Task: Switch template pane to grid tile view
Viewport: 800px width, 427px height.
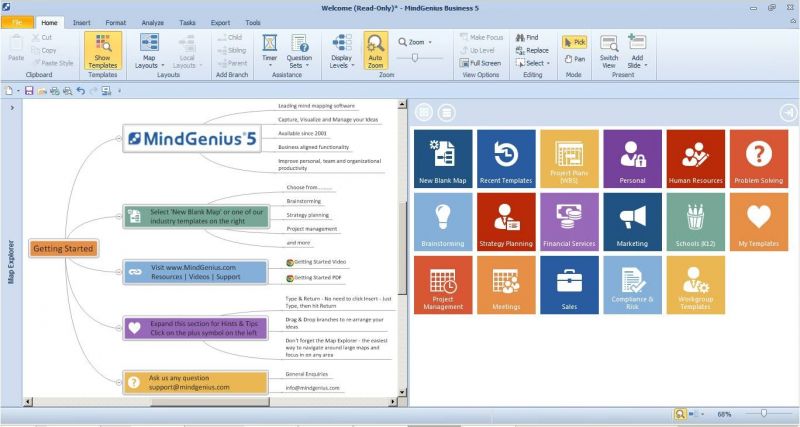Action: click(x=423, y=112)
